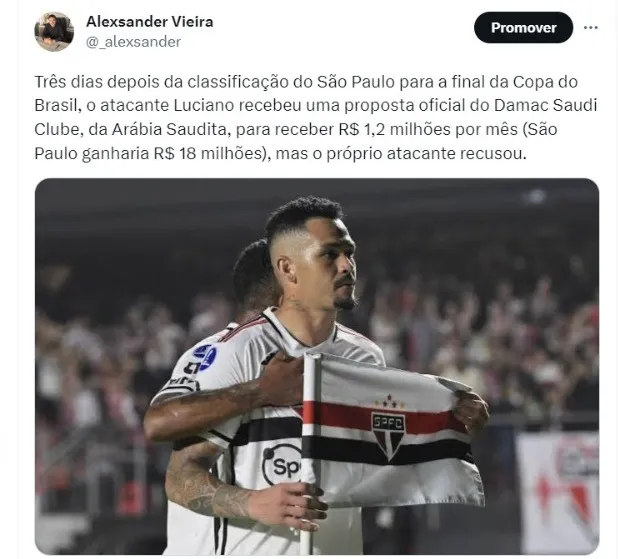Click the Promover button
Viewport: 618px width, 559px height.
(x=523, y=28)
